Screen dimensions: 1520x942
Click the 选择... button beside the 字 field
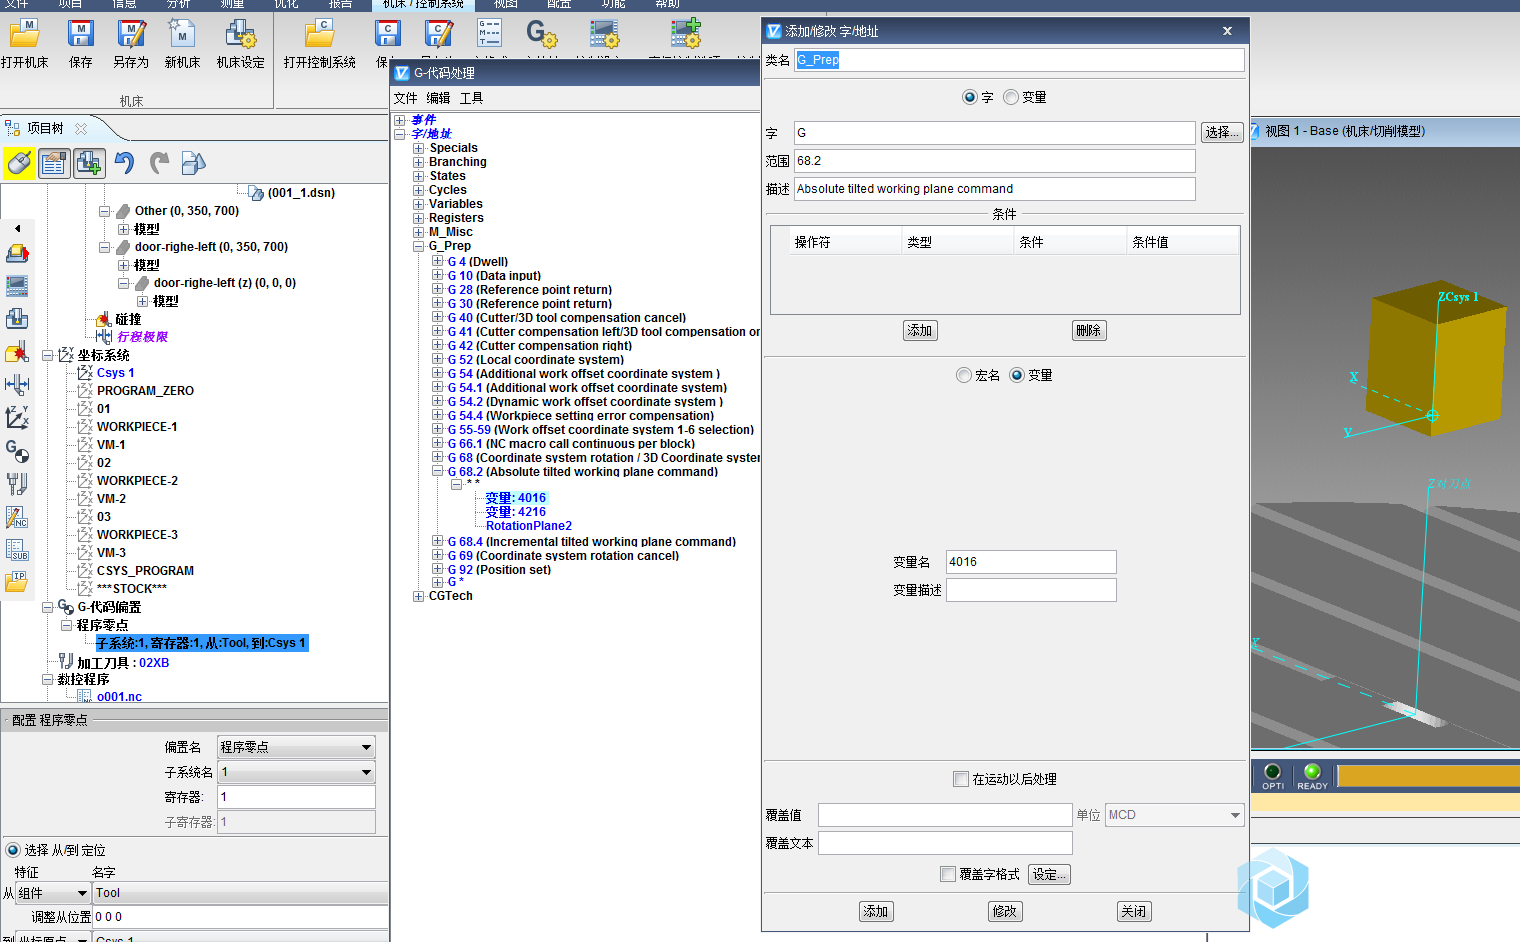1222,132
